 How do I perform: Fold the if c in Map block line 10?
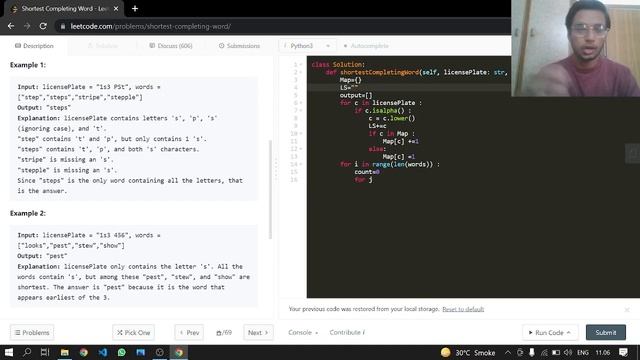(301, 133)
